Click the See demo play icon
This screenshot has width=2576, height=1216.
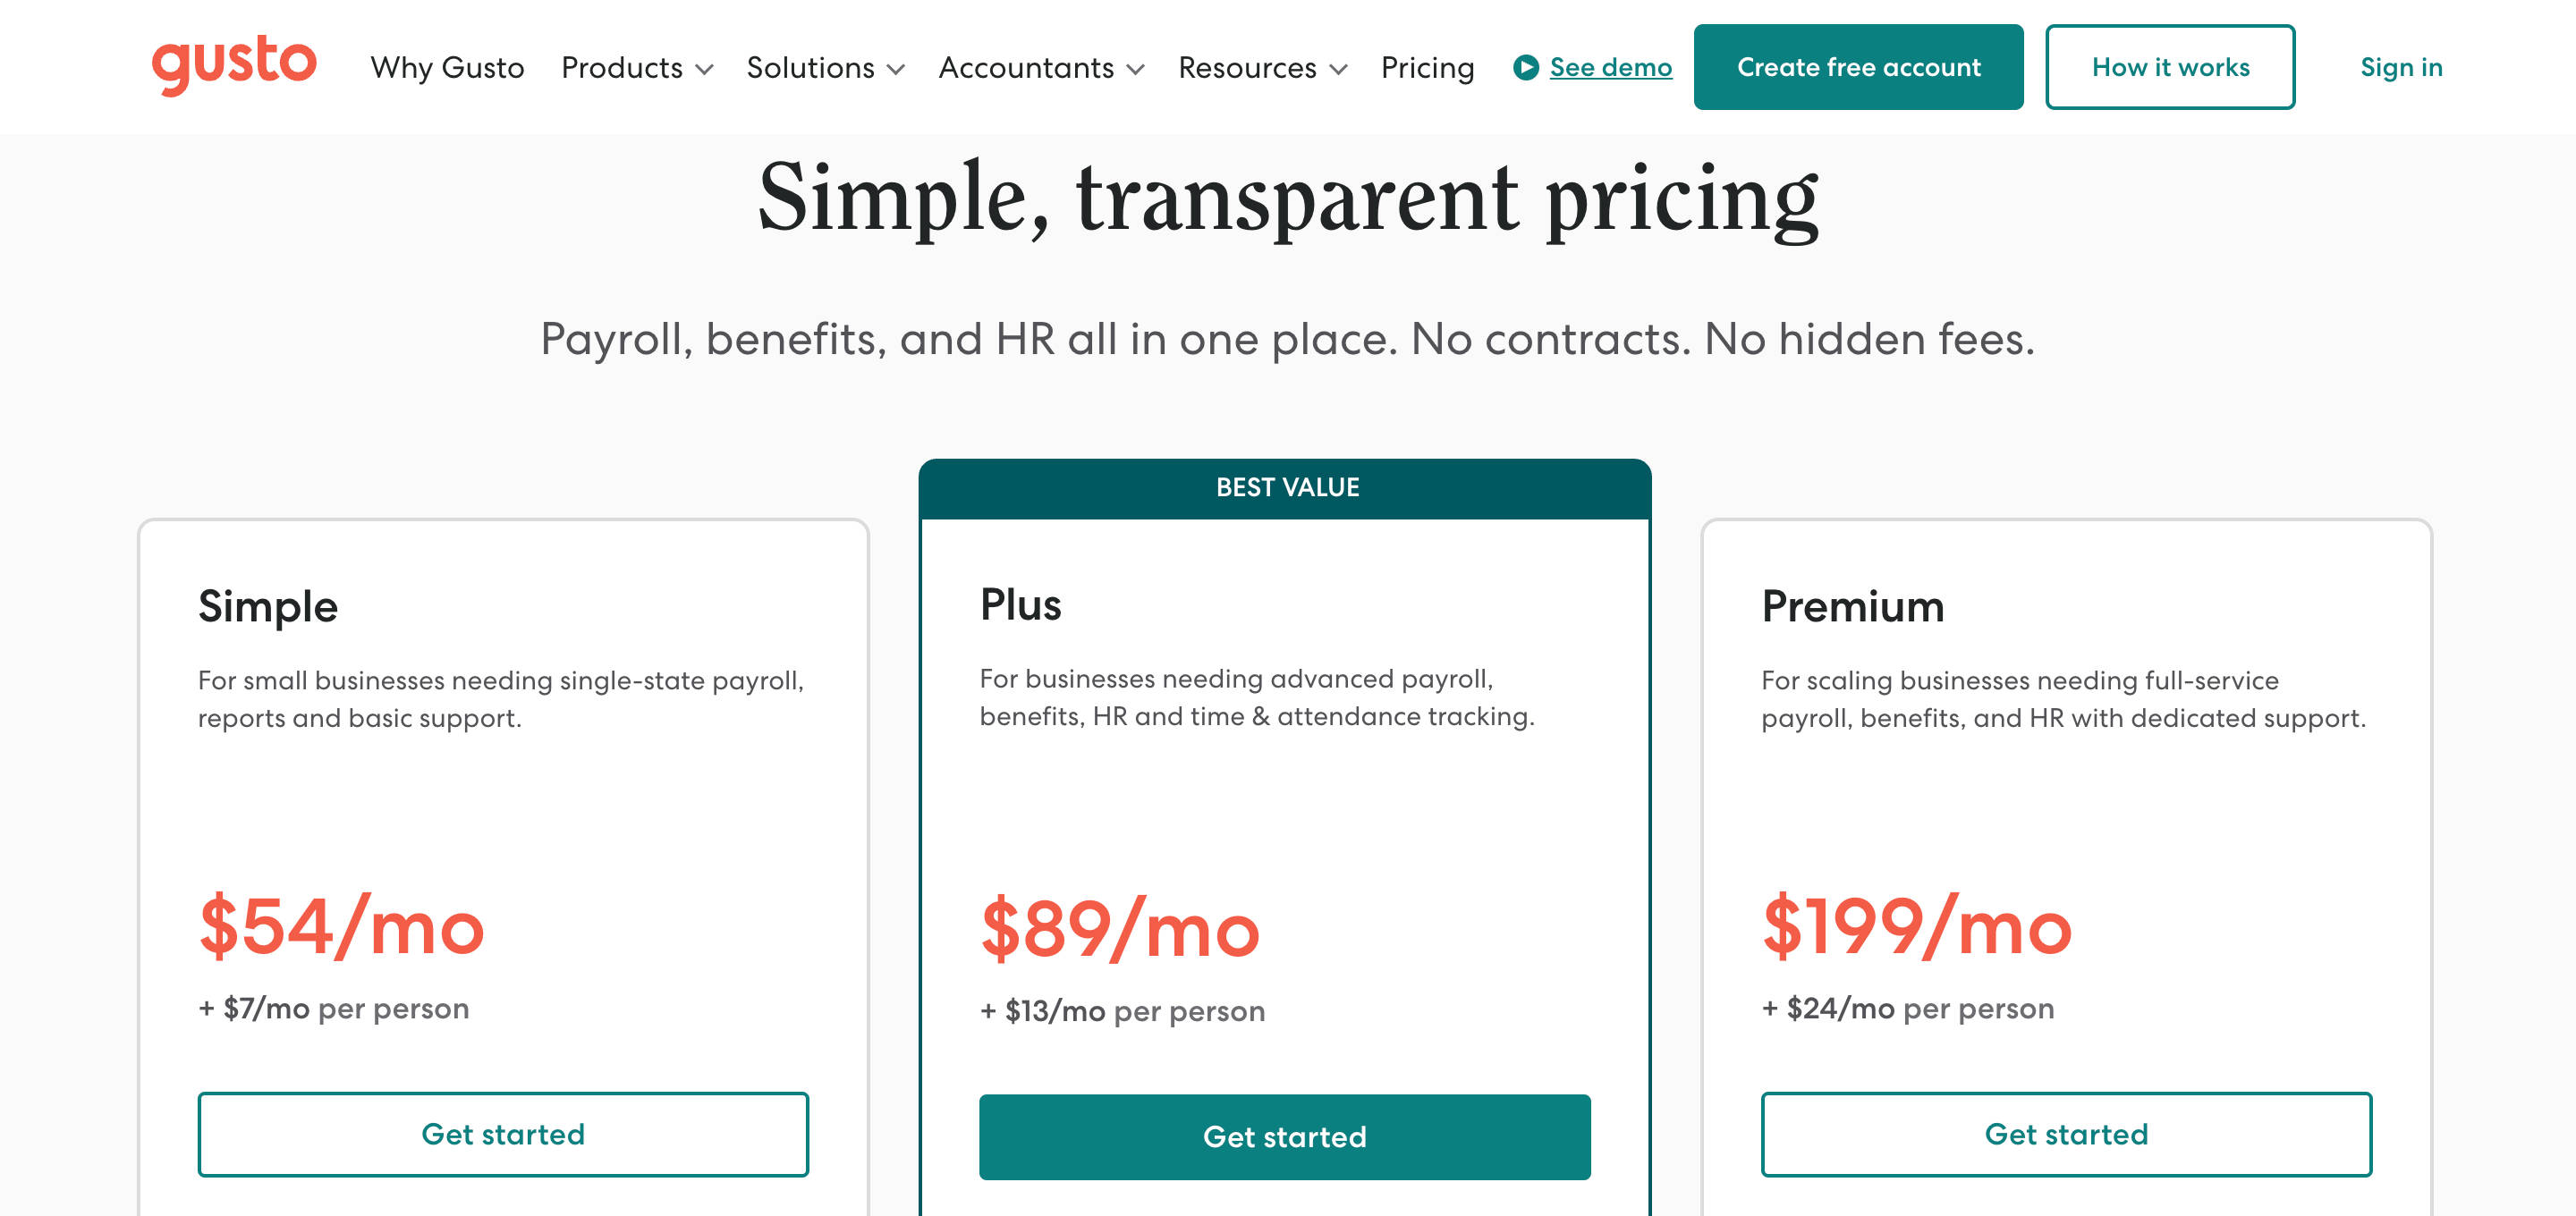(x=1525, y=67)
